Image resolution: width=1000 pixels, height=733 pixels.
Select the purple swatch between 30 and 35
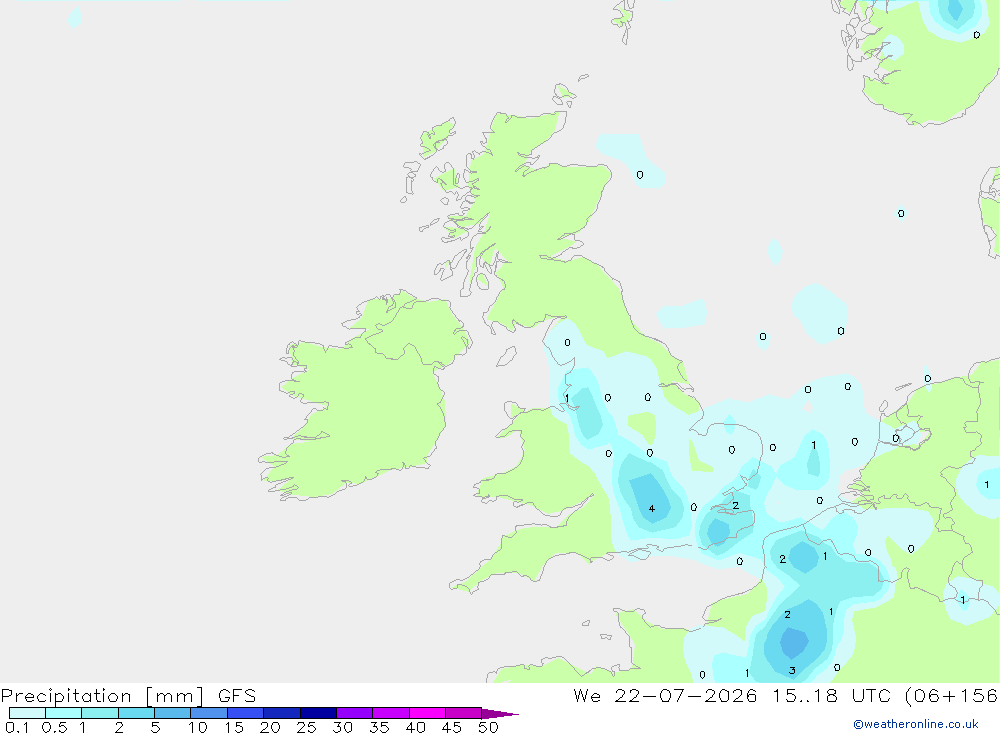[x=354, y=713]
